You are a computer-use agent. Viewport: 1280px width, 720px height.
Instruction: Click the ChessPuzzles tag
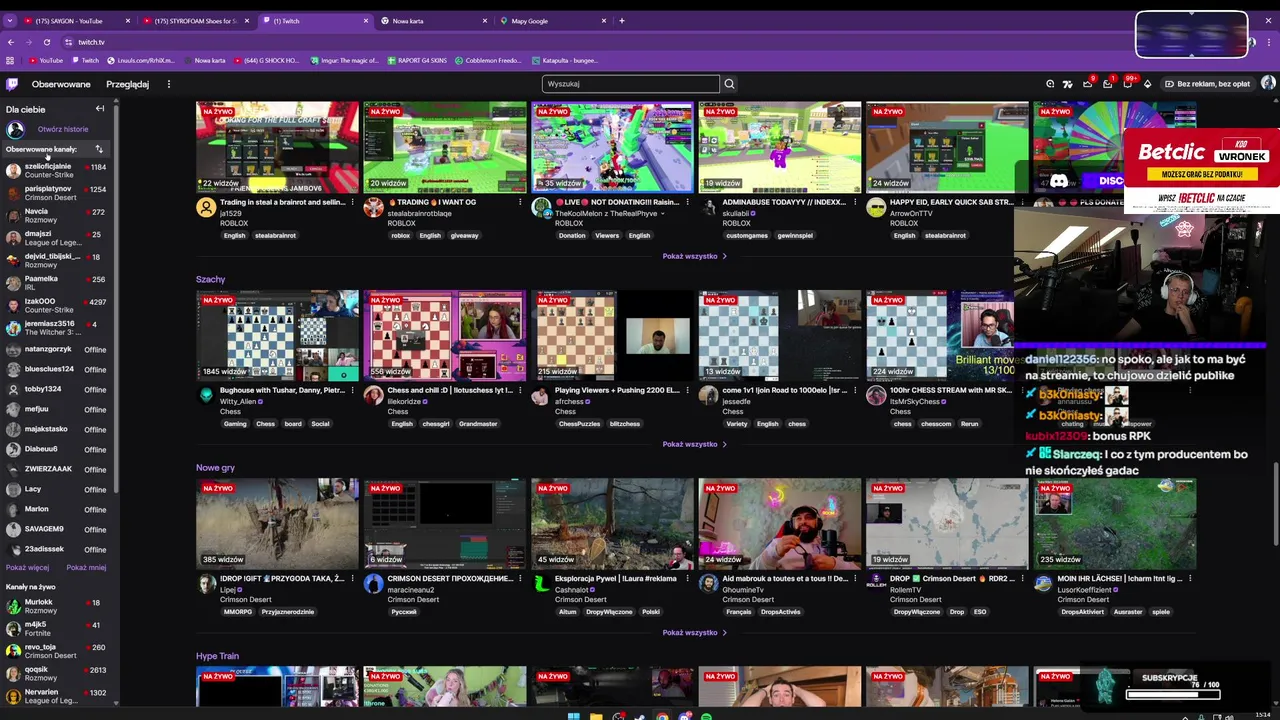point(579,424)
